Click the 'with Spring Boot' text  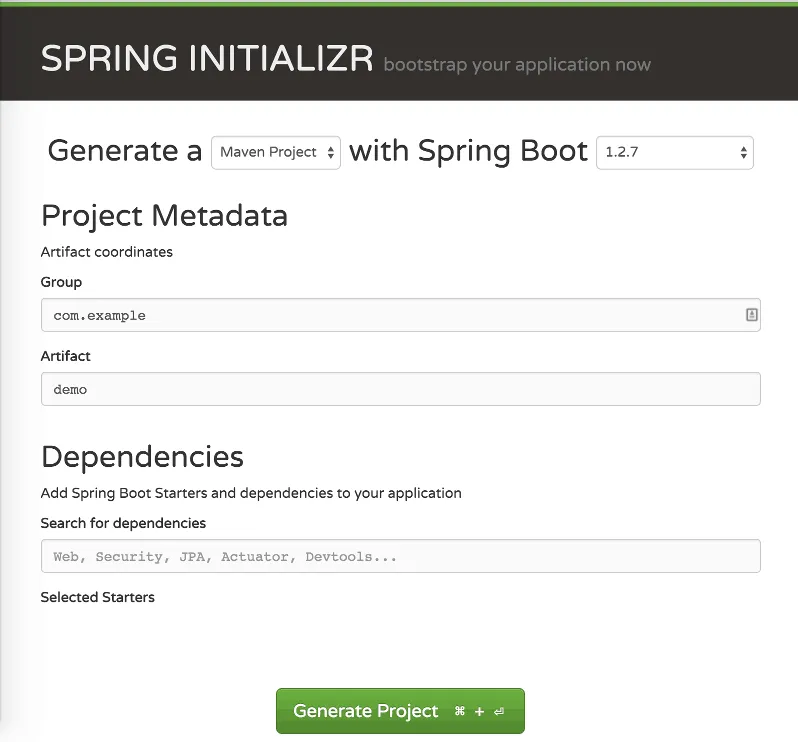click(468, 151)
